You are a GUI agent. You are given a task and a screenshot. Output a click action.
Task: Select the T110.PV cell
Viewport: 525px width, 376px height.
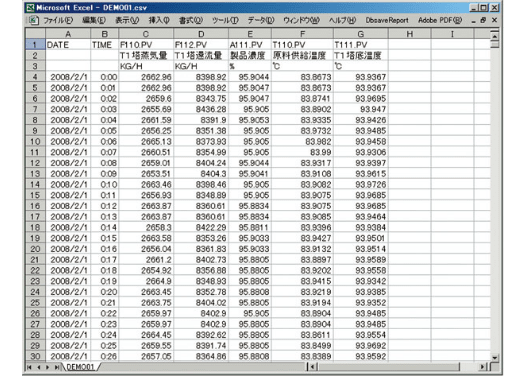pyautogui.click(x=302, y=45)
